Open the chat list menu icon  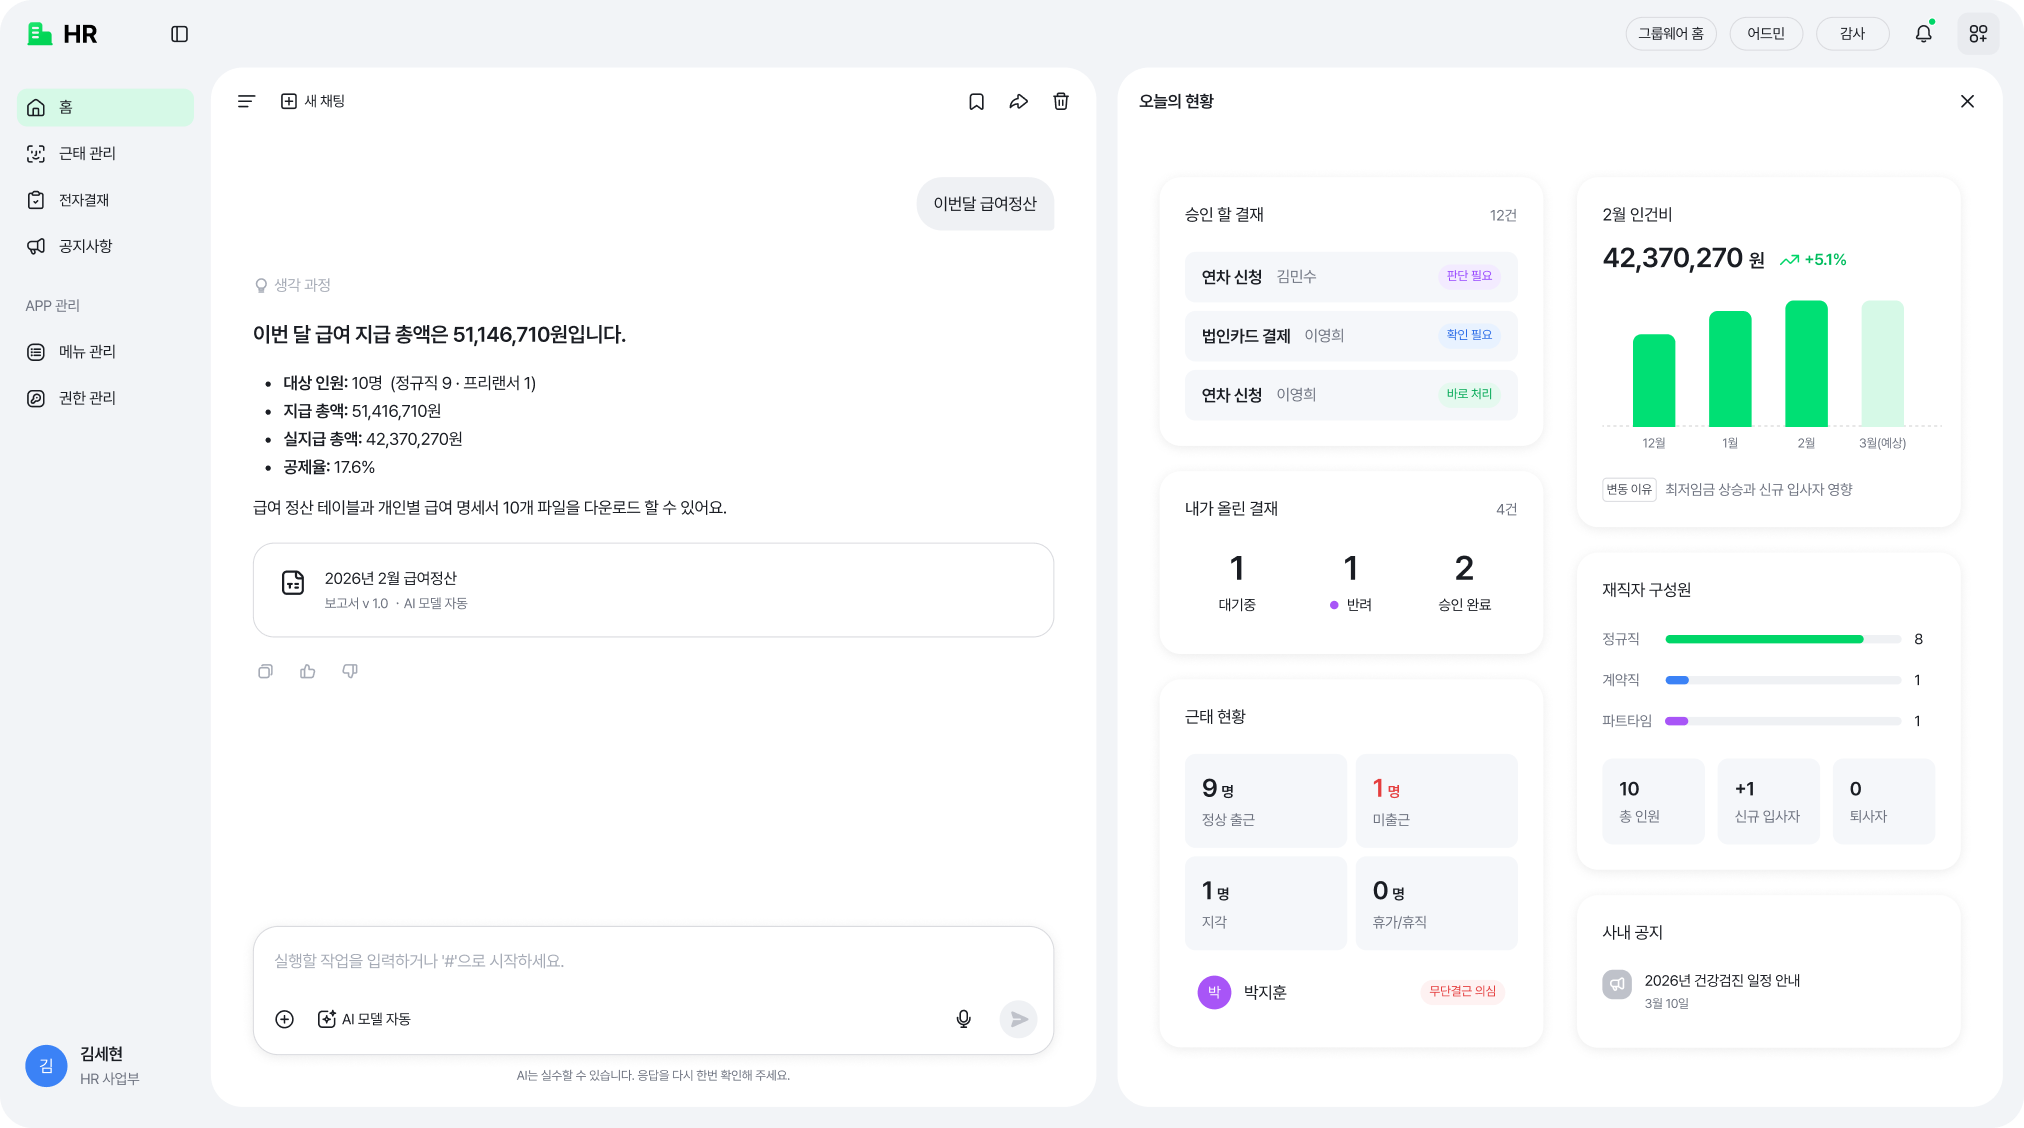[x=246, y=101]
